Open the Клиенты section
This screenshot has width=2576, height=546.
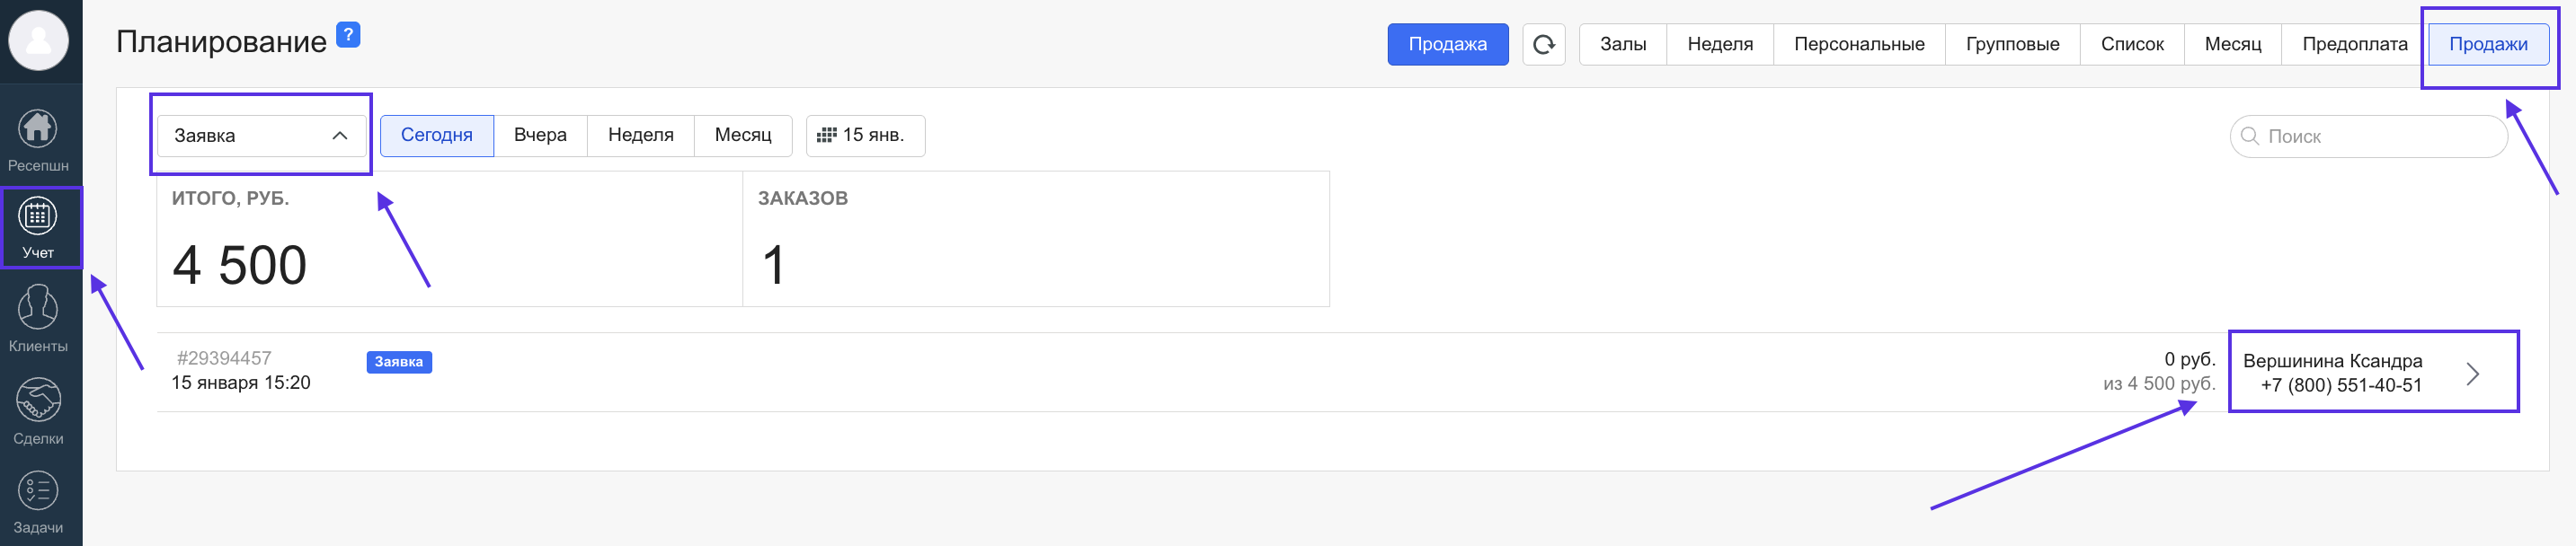coord(38,318)
